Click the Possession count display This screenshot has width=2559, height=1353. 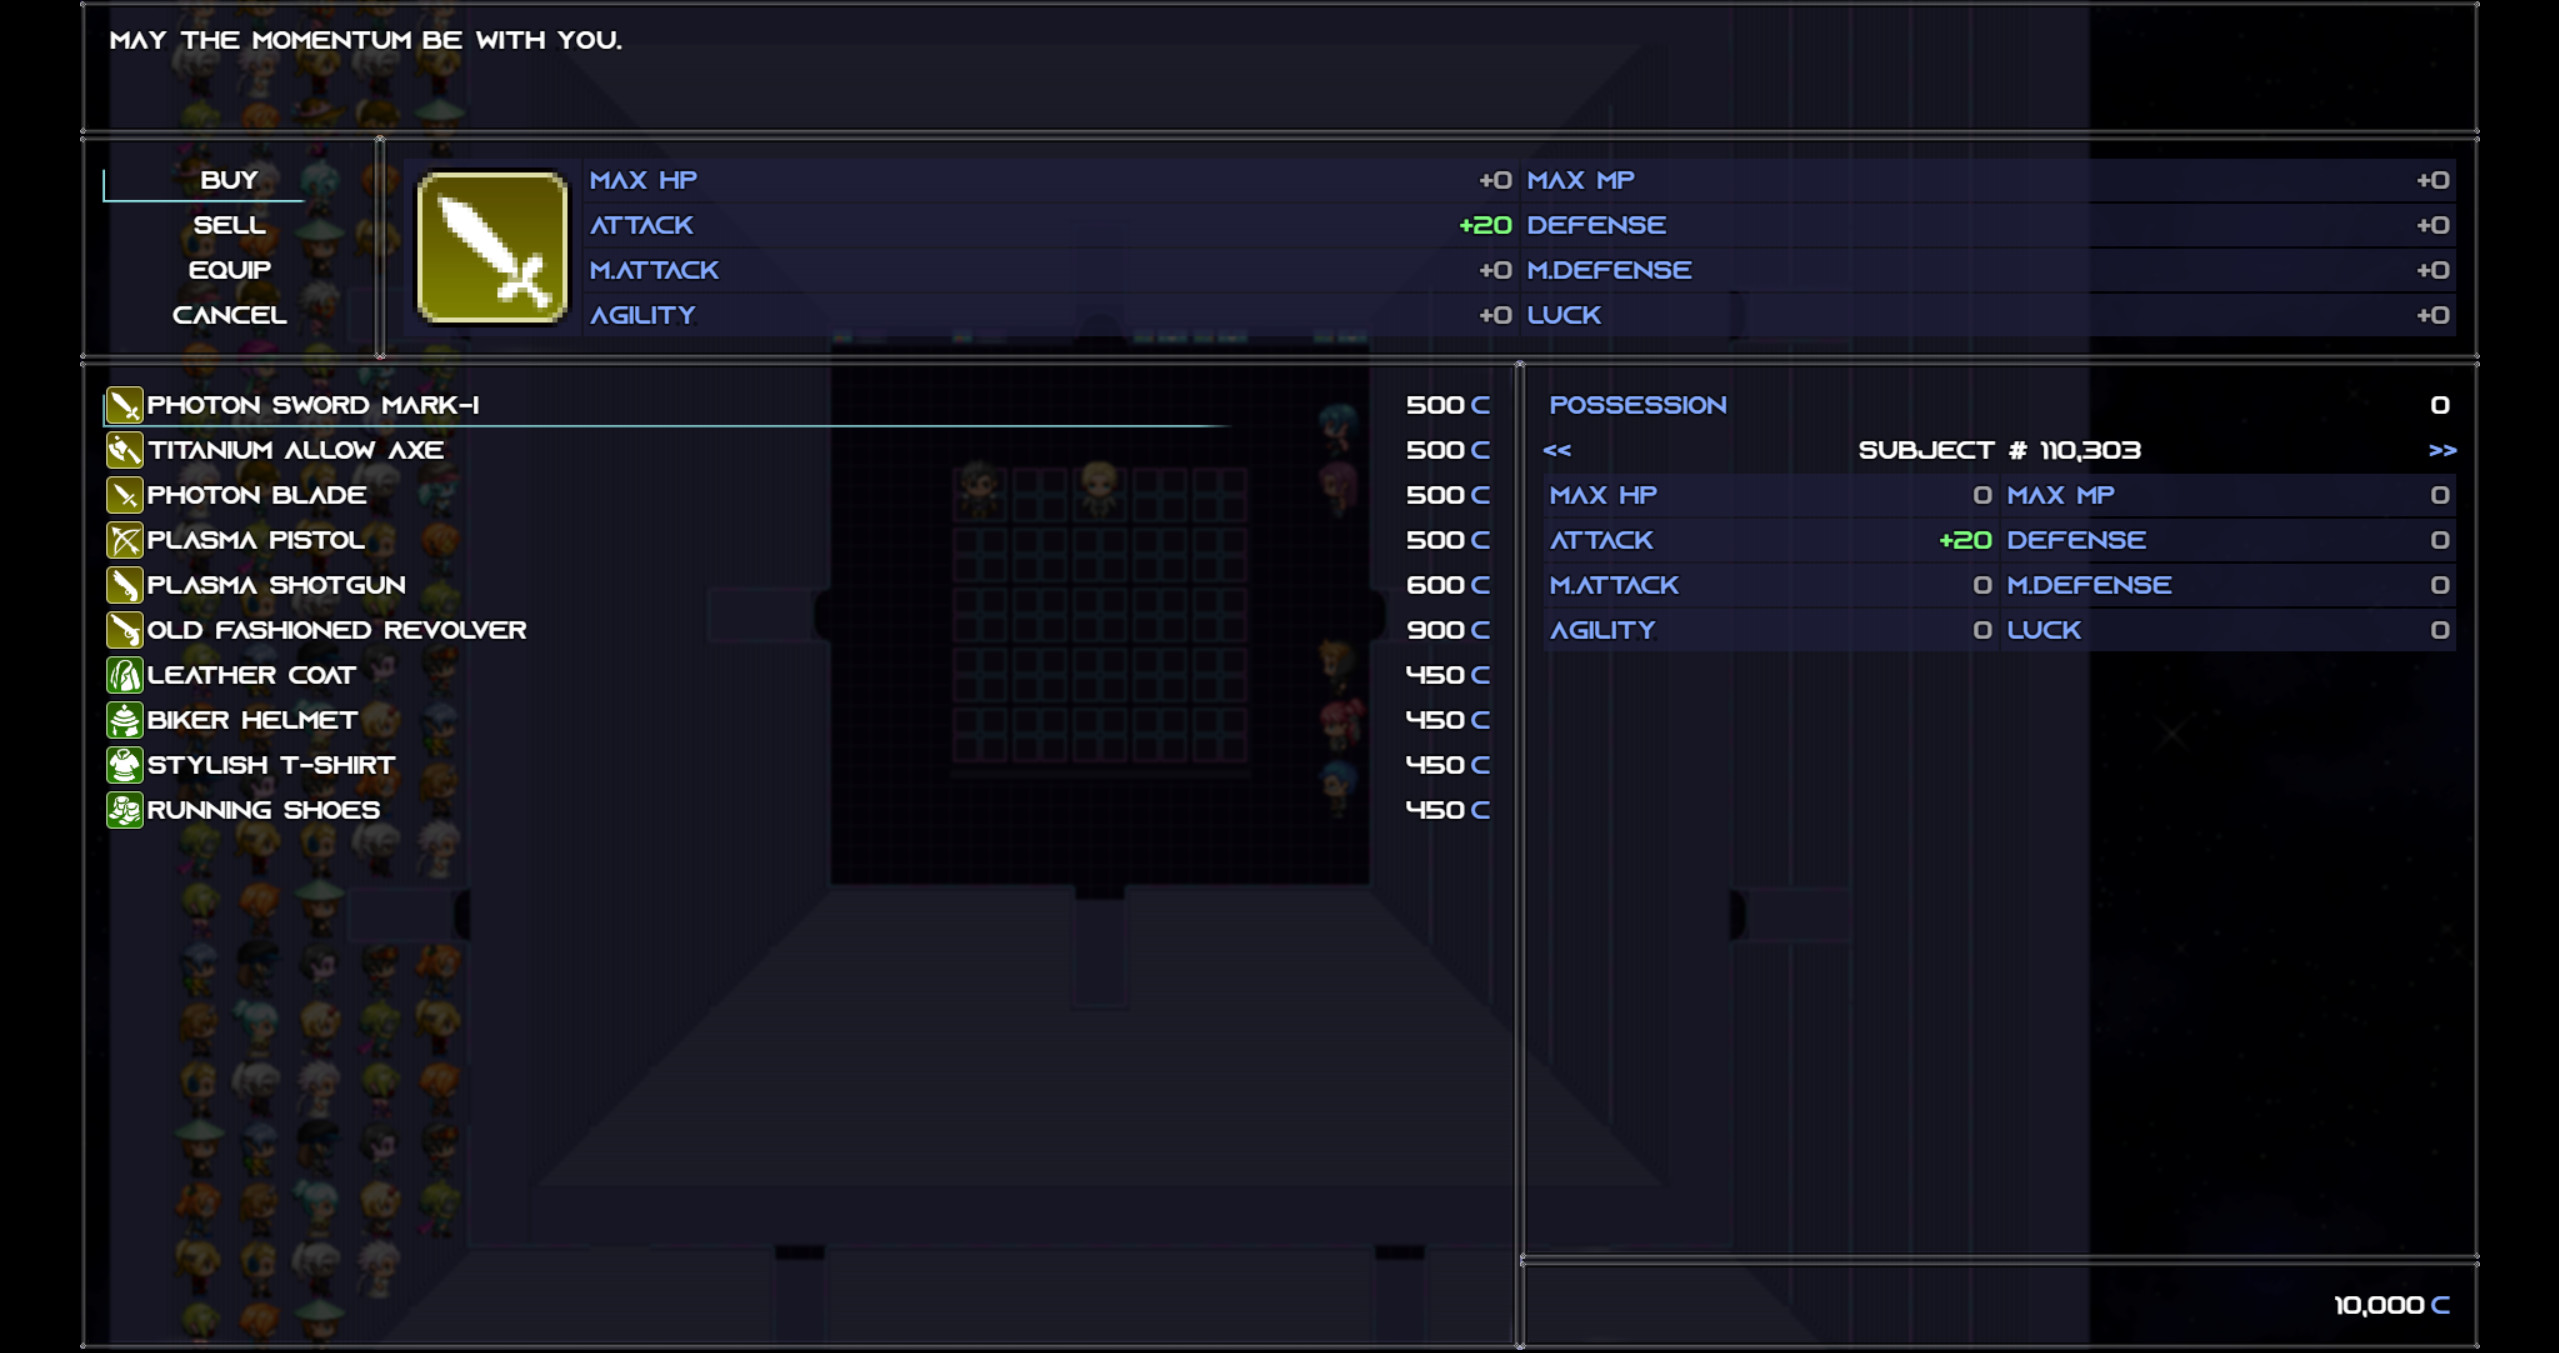click(x=1638, y=404)
